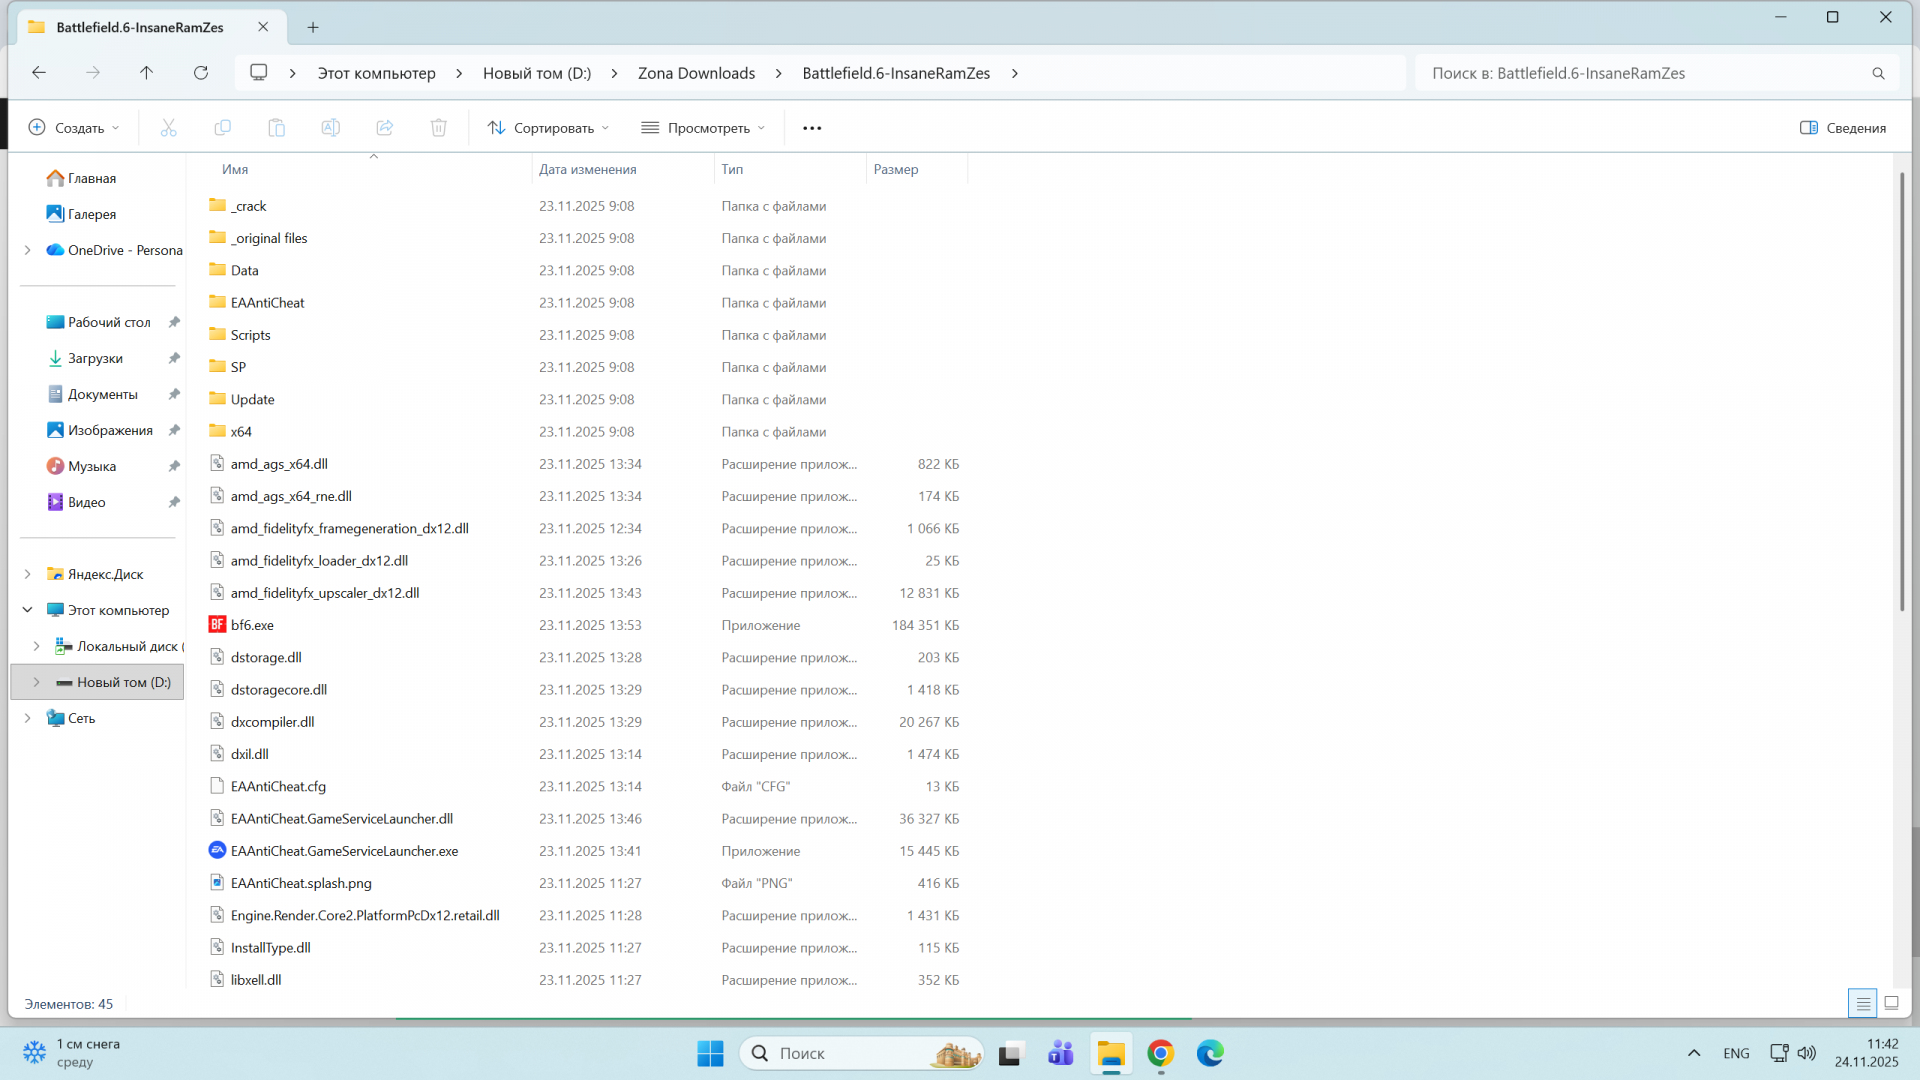Viewport: 1920px width, 1080px height.
Task: Toggle the Details pane with Сведения button
Action: point(1842,128)
